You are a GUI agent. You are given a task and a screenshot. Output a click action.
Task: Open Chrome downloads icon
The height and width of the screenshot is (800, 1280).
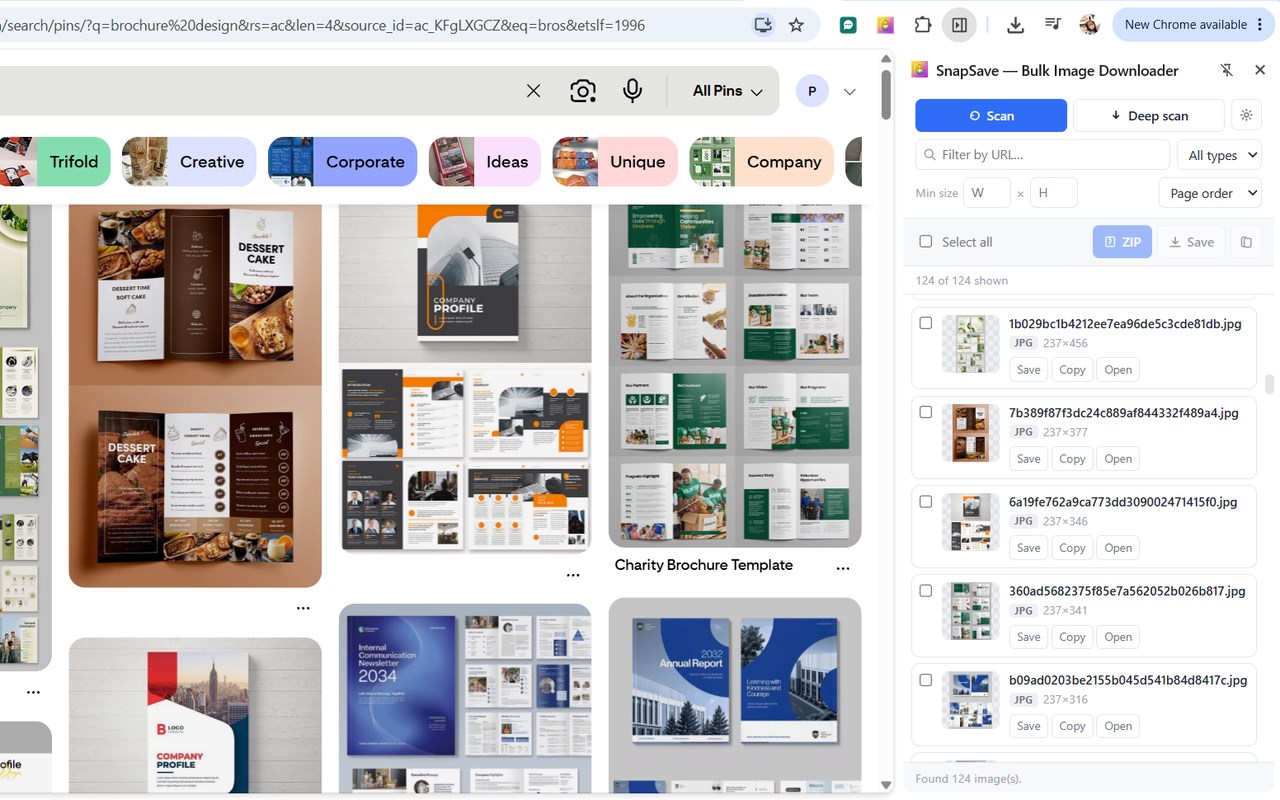[x=1015, y=25]
